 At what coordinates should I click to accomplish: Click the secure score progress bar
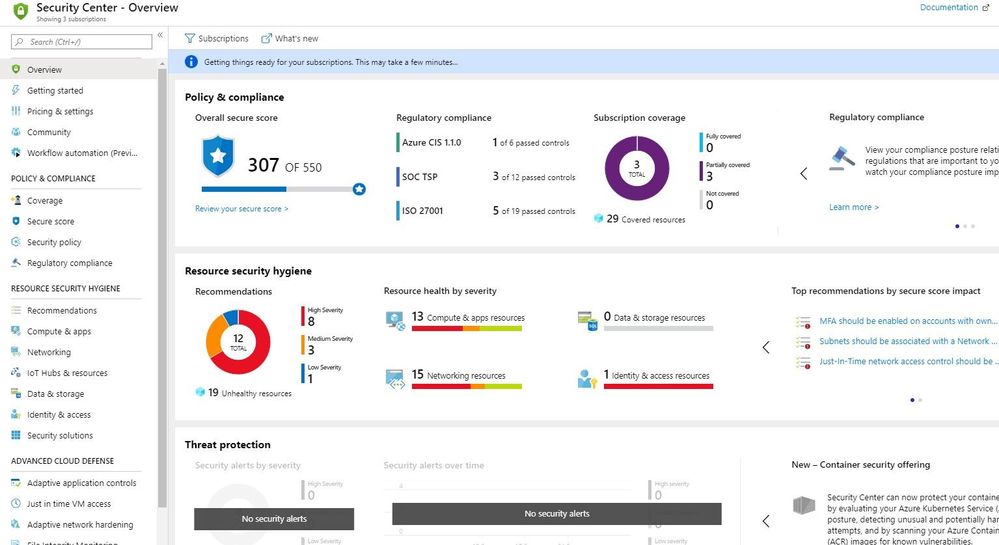point(283,189)
